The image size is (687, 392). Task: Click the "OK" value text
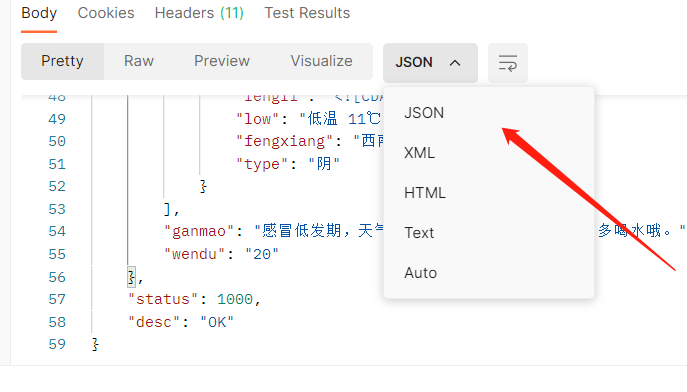(x=217, y=322)
